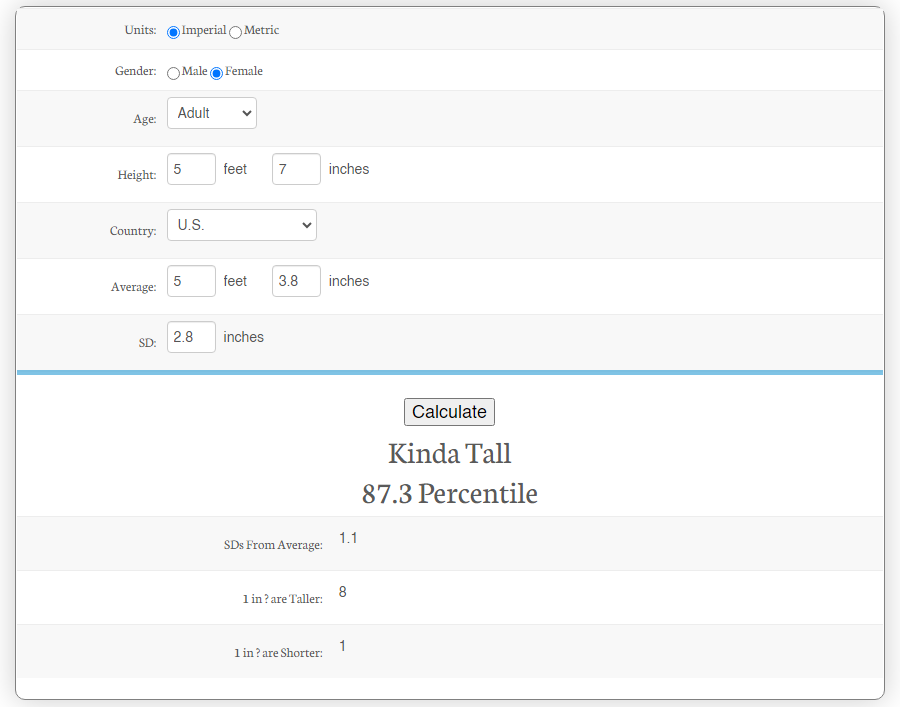Viewport: 900px width, 707px height.
Task: Click the 'Age:' label
Action: coord(145,119)
